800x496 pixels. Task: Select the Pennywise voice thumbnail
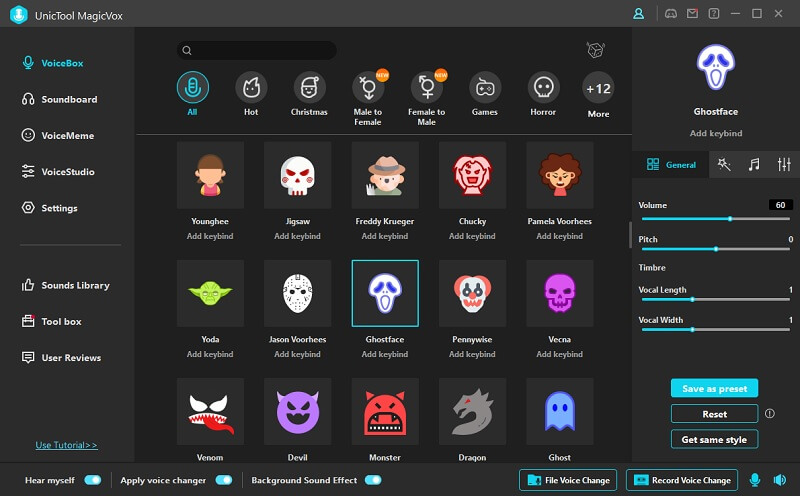click(x=472, y=293)
